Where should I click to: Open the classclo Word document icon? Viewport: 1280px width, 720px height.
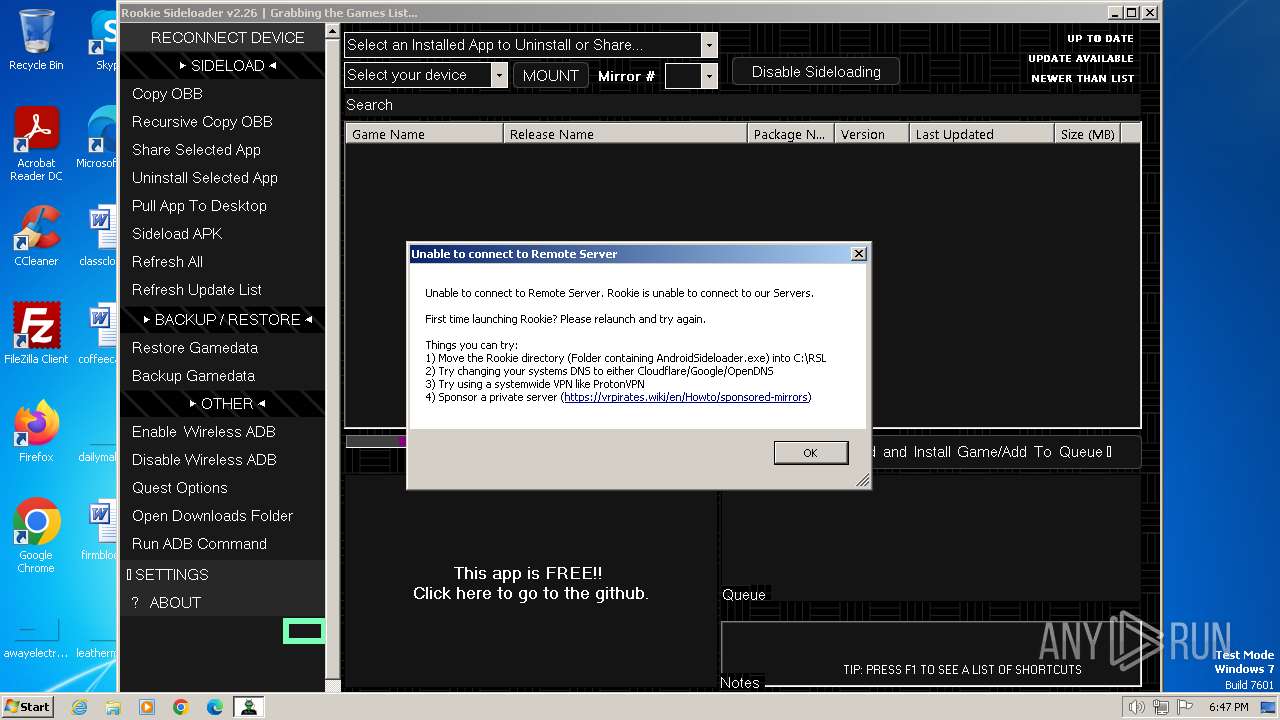(98, 236)
